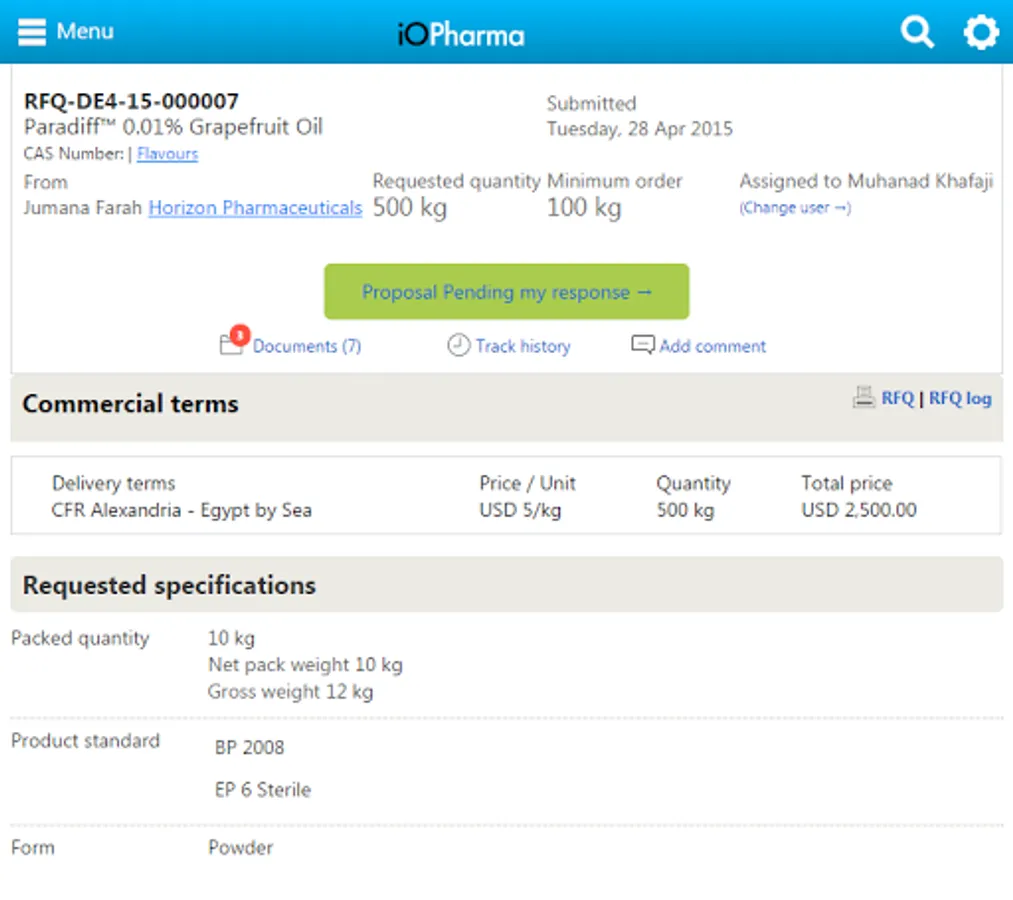
Task: Click the packed quantity value 10 kg
Action: 231,638
